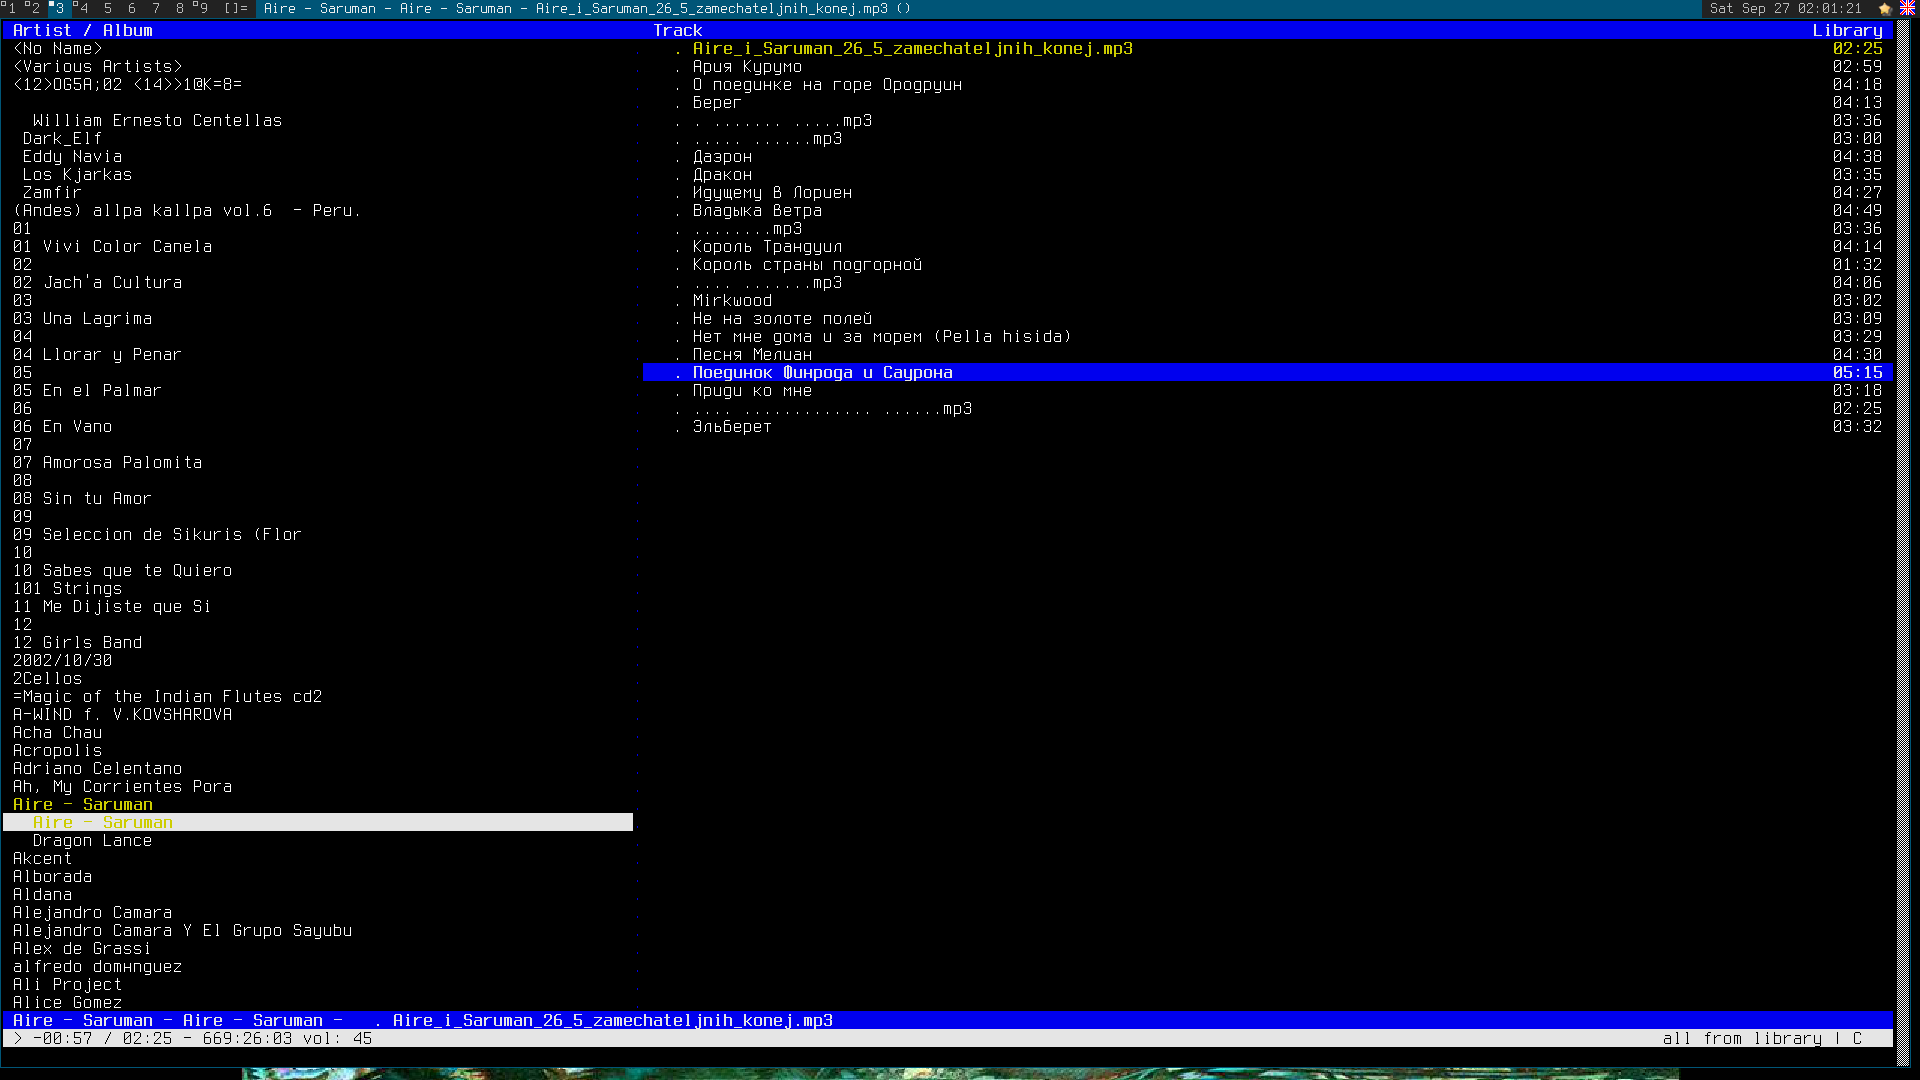Select 02 Jach'a Cultura
The width and height of the screenshot is (1920, 1080).
(97, 283)
